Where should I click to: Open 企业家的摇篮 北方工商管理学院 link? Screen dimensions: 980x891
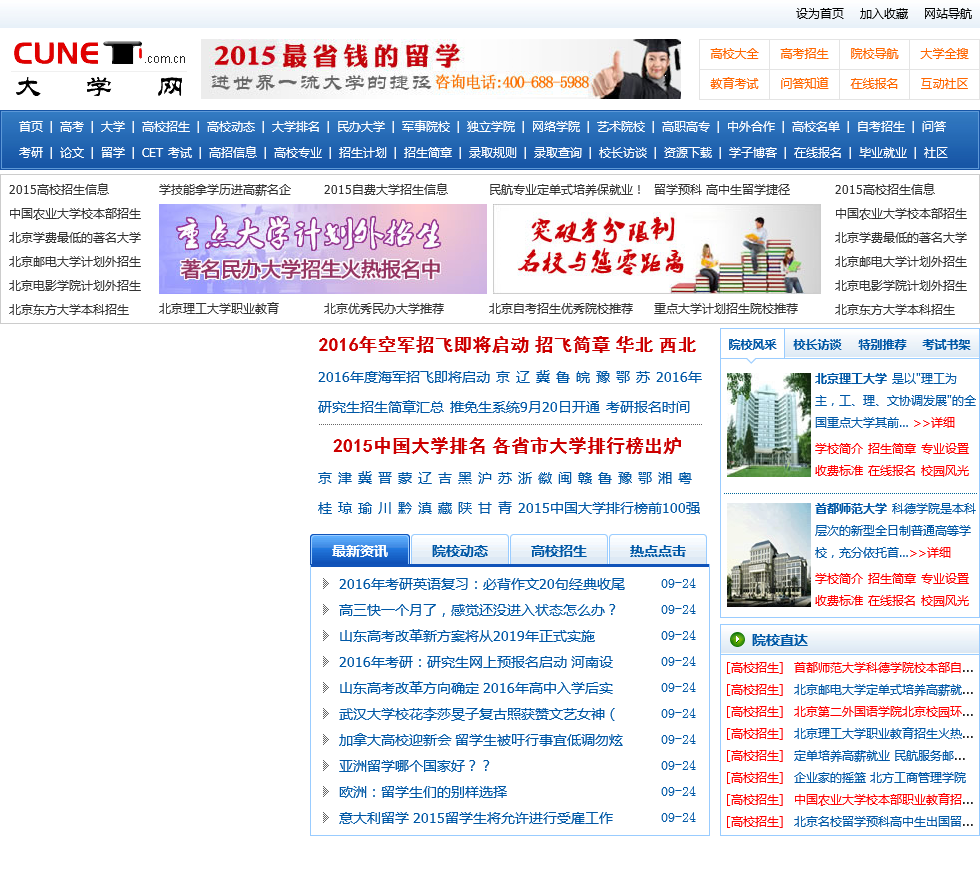(879, 778)
